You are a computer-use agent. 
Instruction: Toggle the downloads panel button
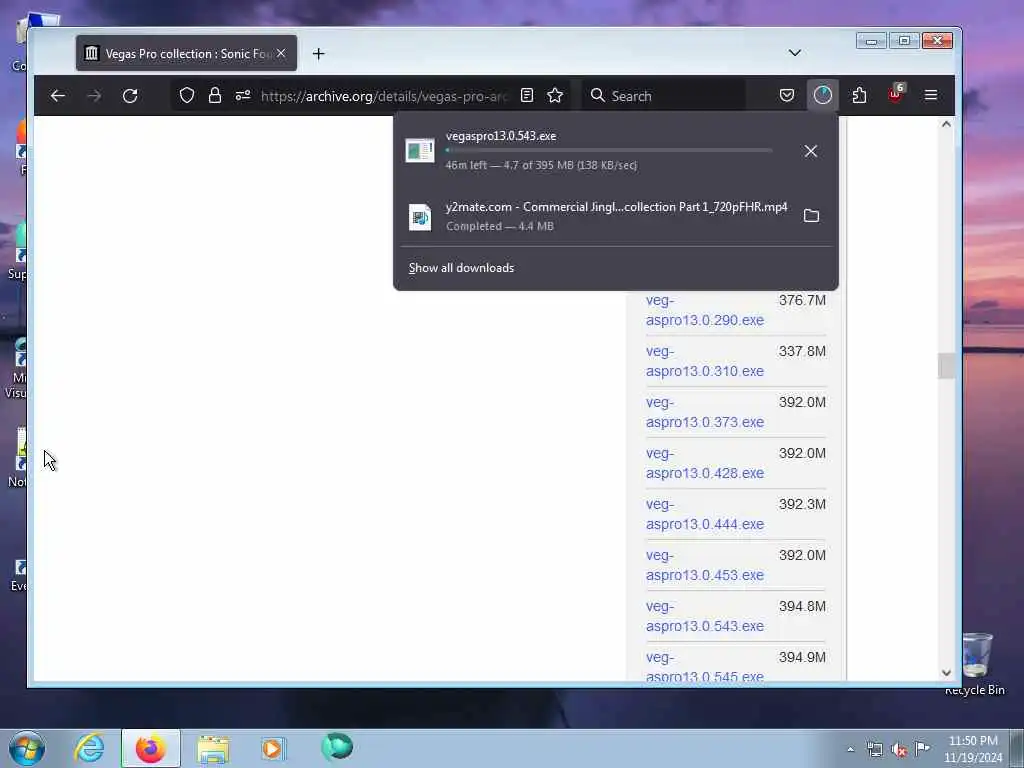click(x=822, y=96)
